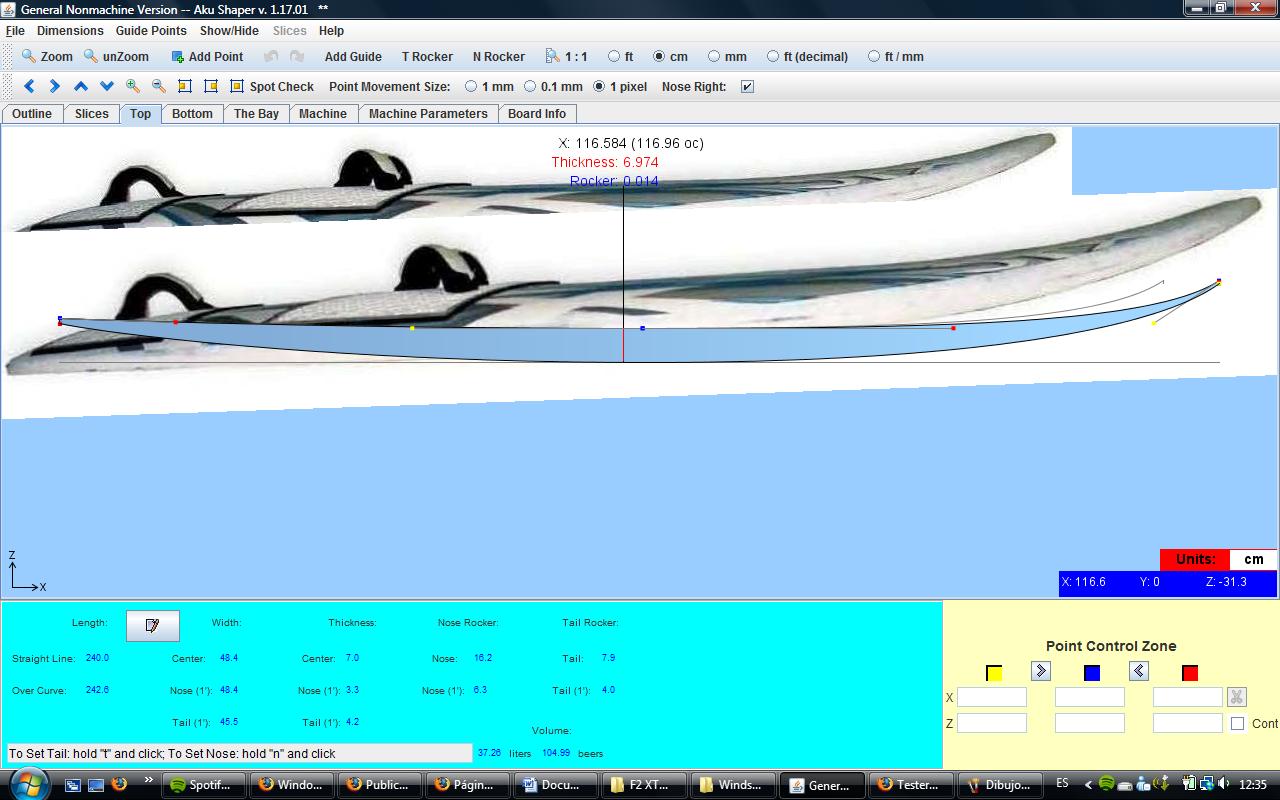Uncheck the Nose Right checkbox
Image resolution: width=1280 pixels, height=800 pixels.
tap(747, 87)
